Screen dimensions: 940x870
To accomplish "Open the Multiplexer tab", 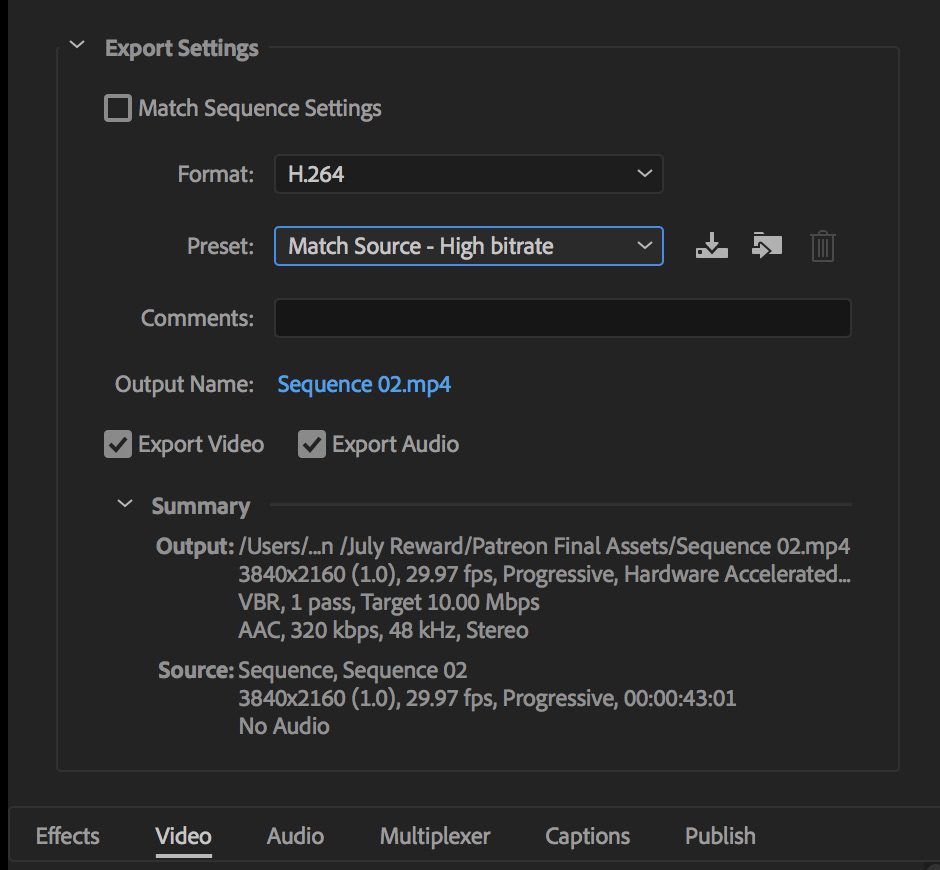I will point(434,835).
